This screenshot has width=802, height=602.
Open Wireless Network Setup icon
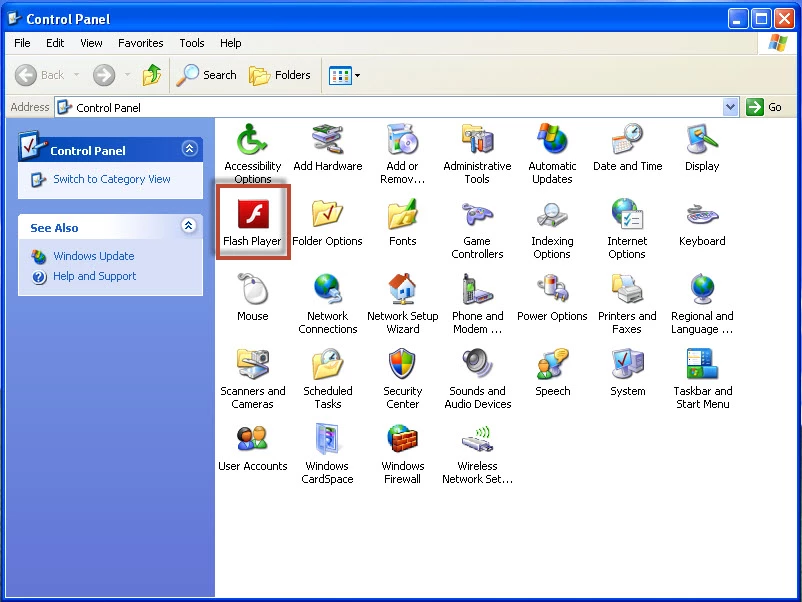tap(477, 439)
